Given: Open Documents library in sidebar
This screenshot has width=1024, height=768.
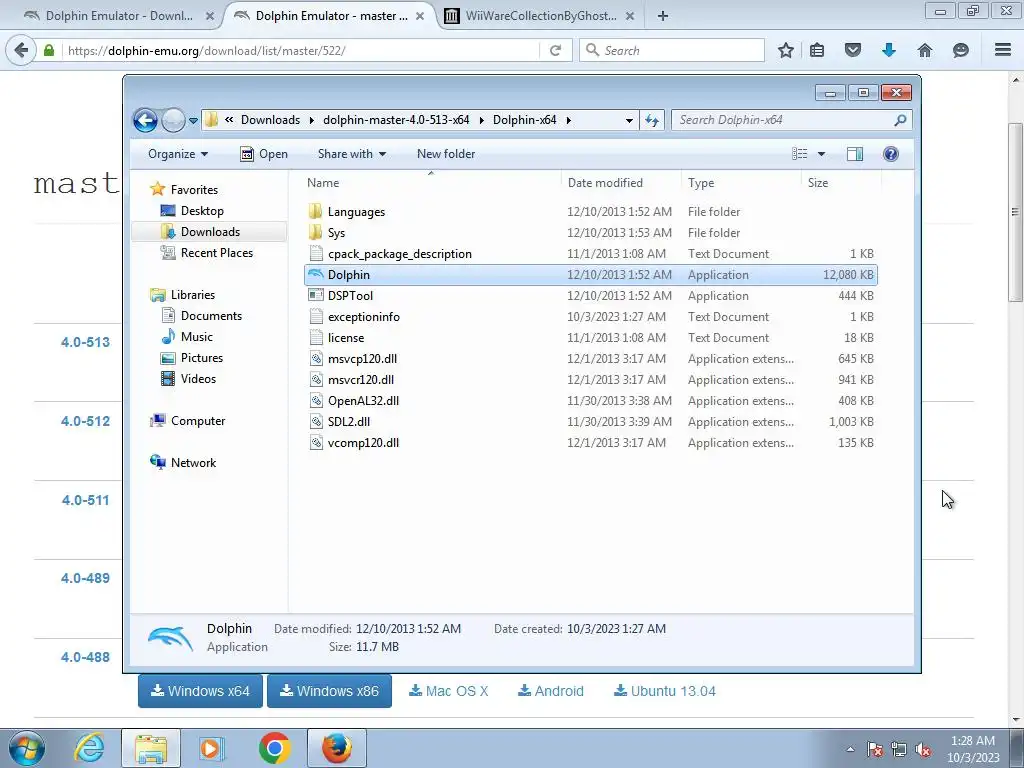Looking at the screenshot, I should [211, 316].
